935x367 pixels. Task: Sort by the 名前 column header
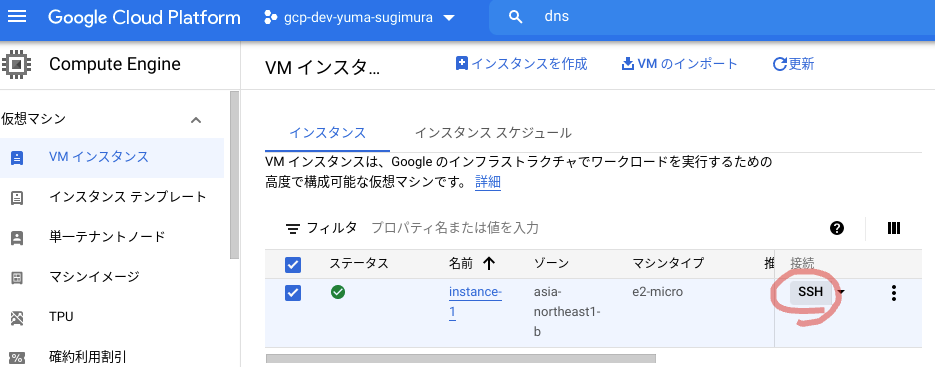(461, 263)
